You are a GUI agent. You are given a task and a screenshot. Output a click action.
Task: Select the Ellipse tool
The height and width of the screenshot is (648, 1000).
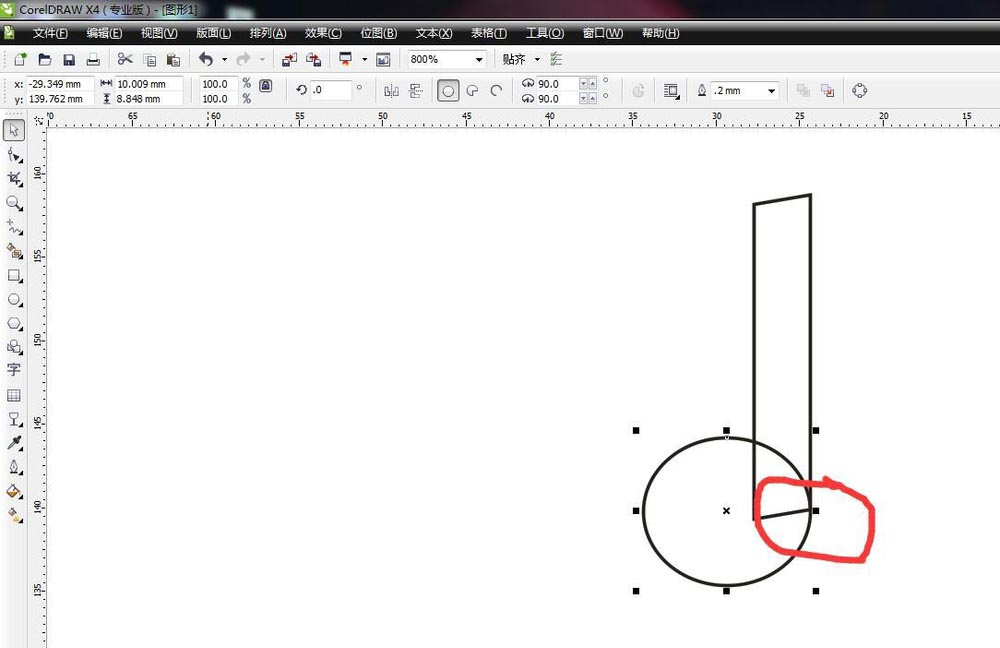click(14, 300)
